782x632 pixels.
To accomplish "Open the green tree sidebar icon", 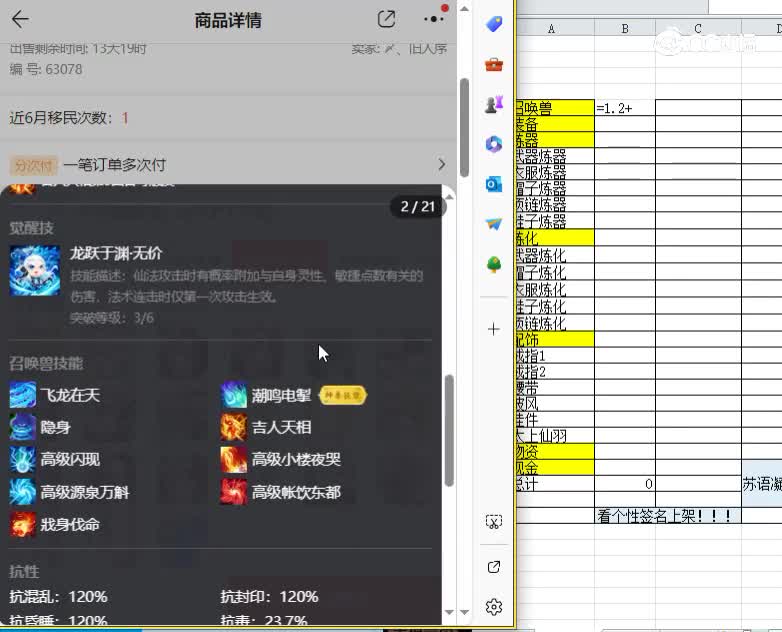I will click(x=494, y=264).
